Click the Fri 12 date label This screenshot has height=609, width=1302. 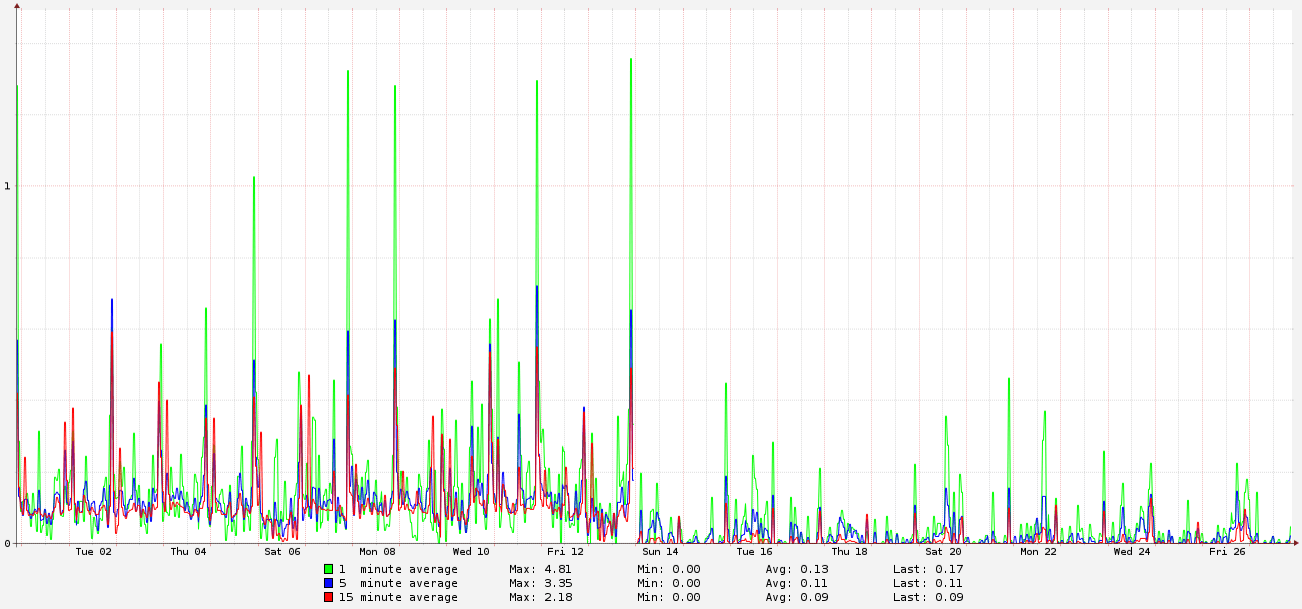(x=566, y=551)
